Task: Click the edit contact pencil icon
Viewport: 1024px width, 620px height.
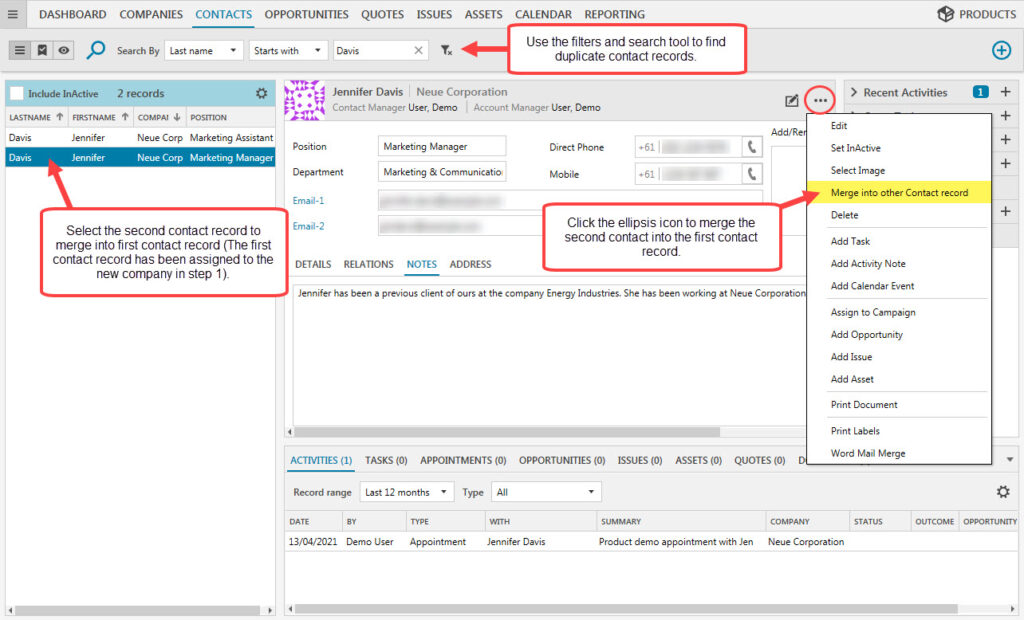Action: pyautogui.click(x=792, y=100)
